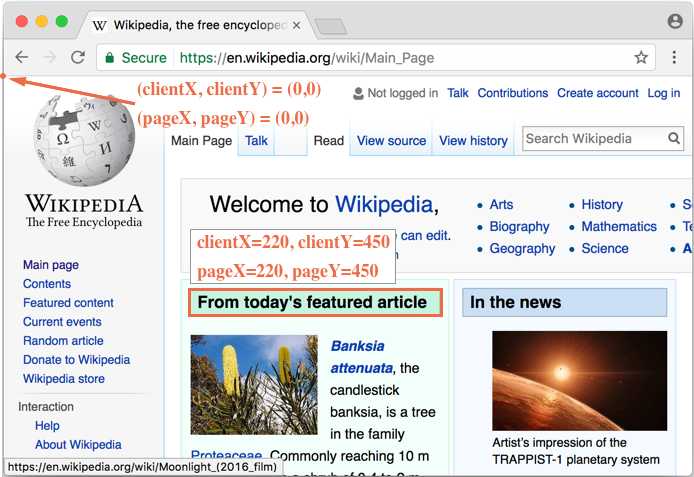Click the Proteaceae link

pos(226,456)
